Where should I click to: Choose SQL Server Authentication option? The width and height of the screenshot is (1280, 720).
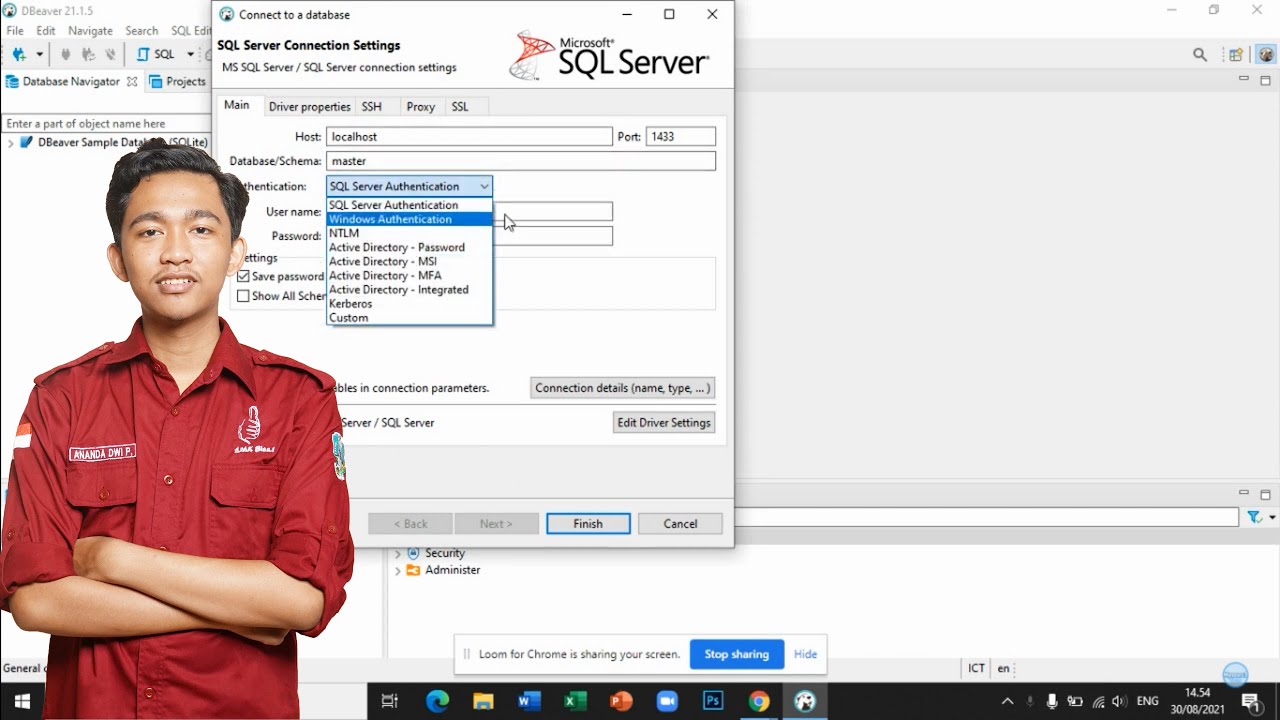coord(410,205)
